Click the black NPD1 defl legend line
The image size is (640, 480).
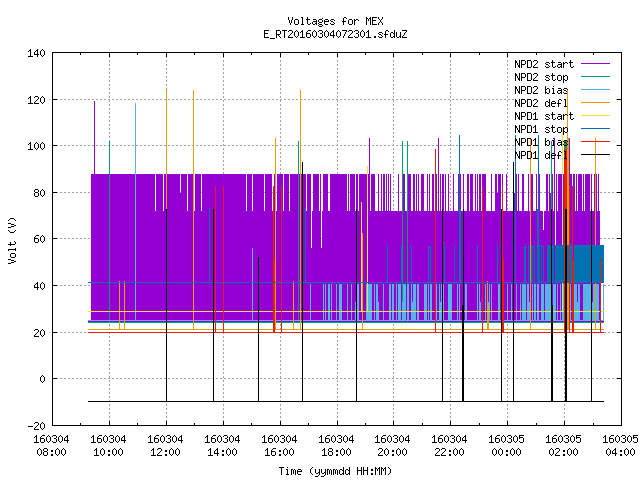595,155
